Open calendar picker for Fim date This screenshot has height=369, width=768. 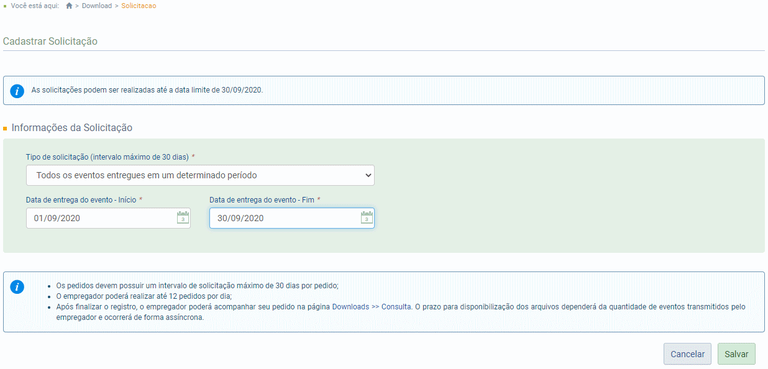coord(366,218)
